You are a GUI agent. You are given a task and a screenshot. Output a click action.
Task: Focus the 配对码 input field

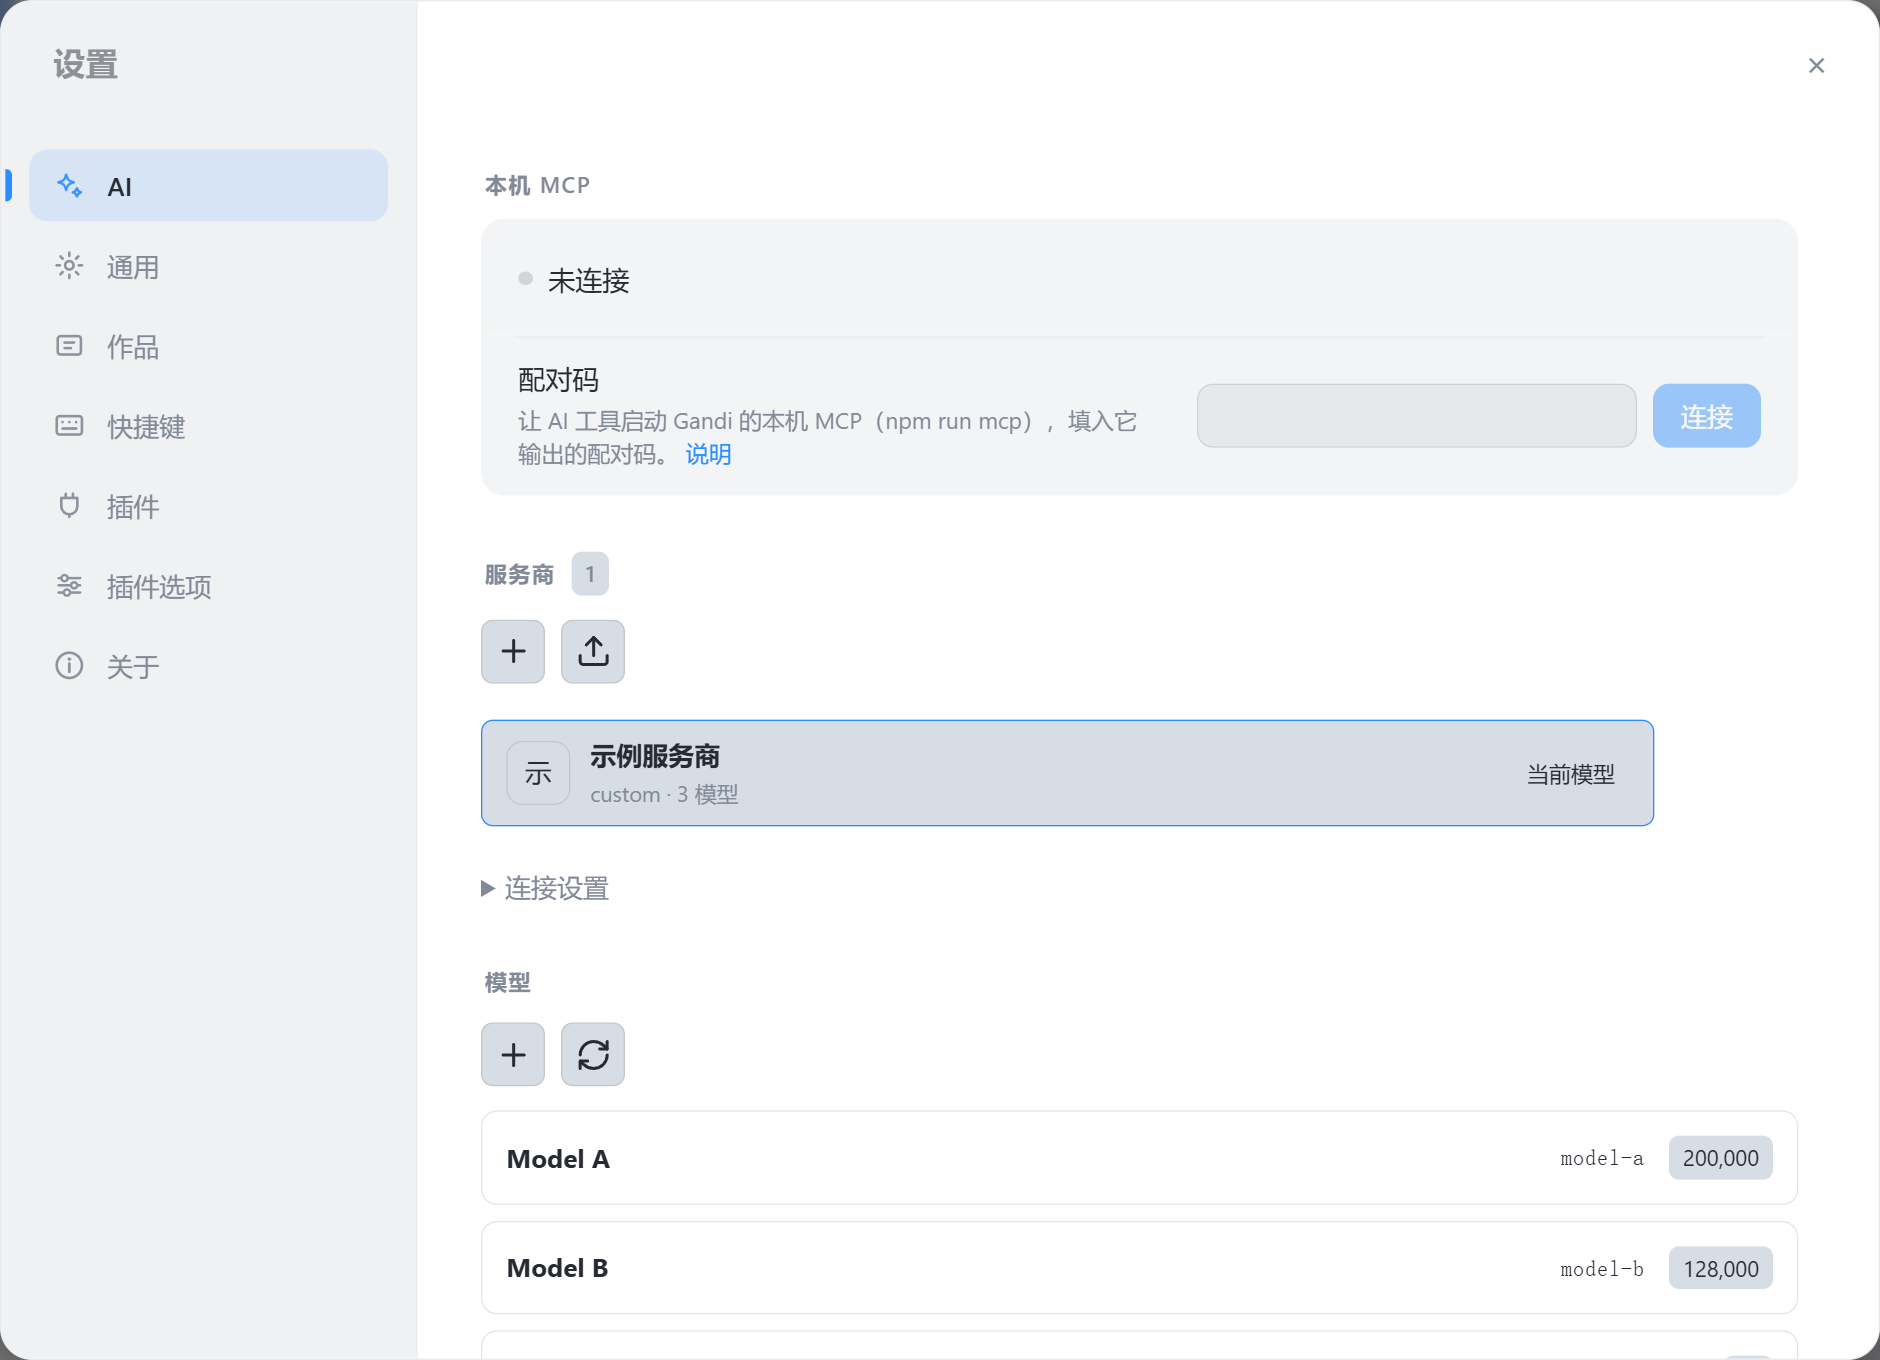1416,416
